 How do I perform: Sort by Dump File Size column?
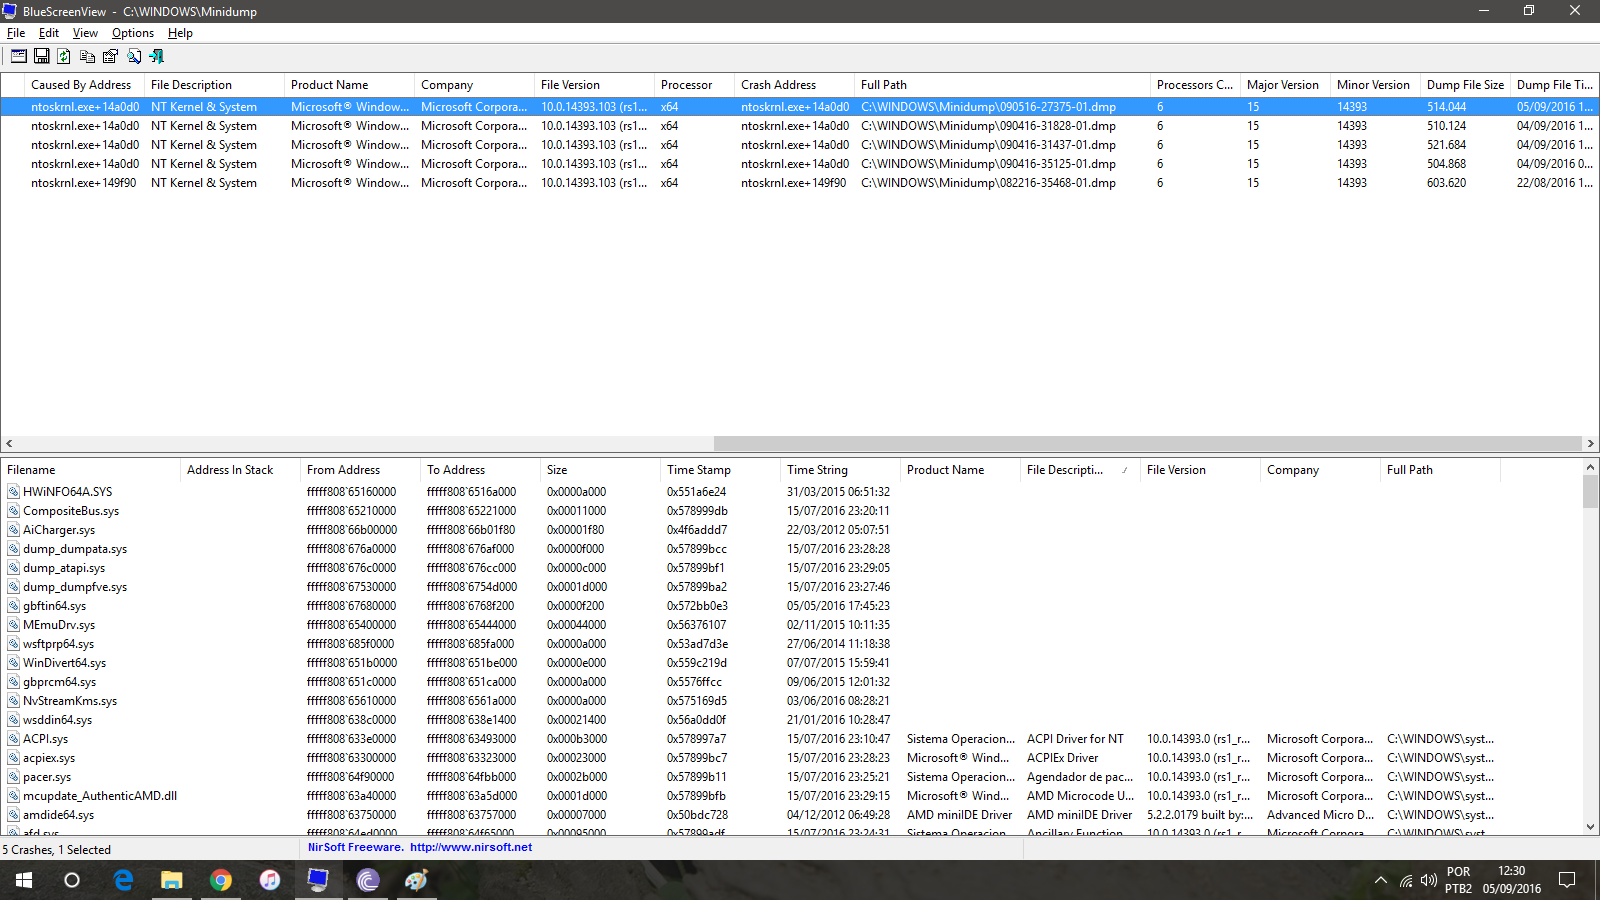tap(1465, 85)
